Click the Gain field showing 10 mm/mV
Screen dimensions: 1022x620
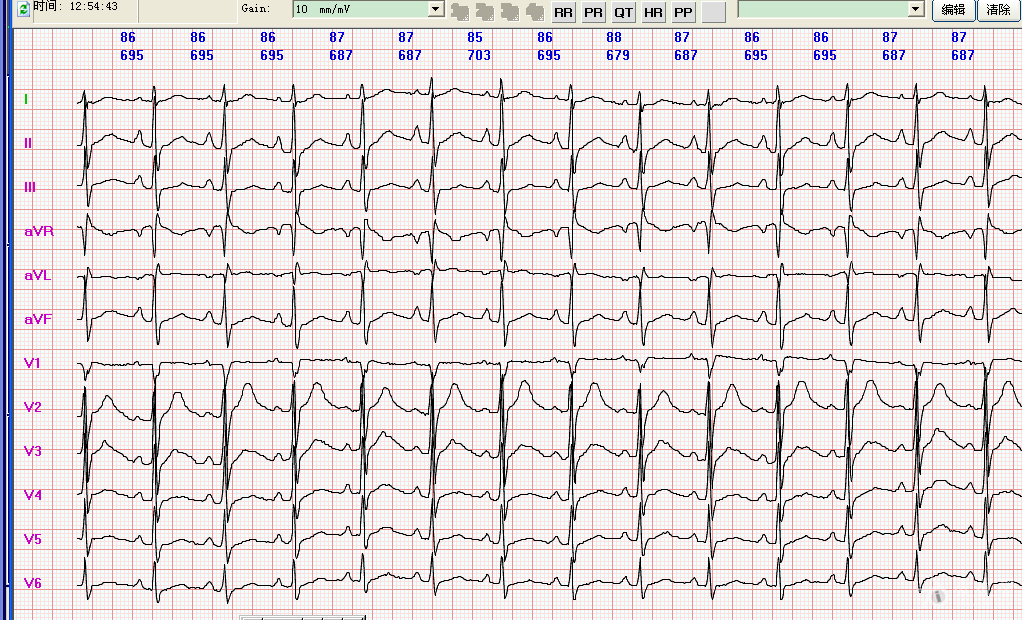click(360, 9)
